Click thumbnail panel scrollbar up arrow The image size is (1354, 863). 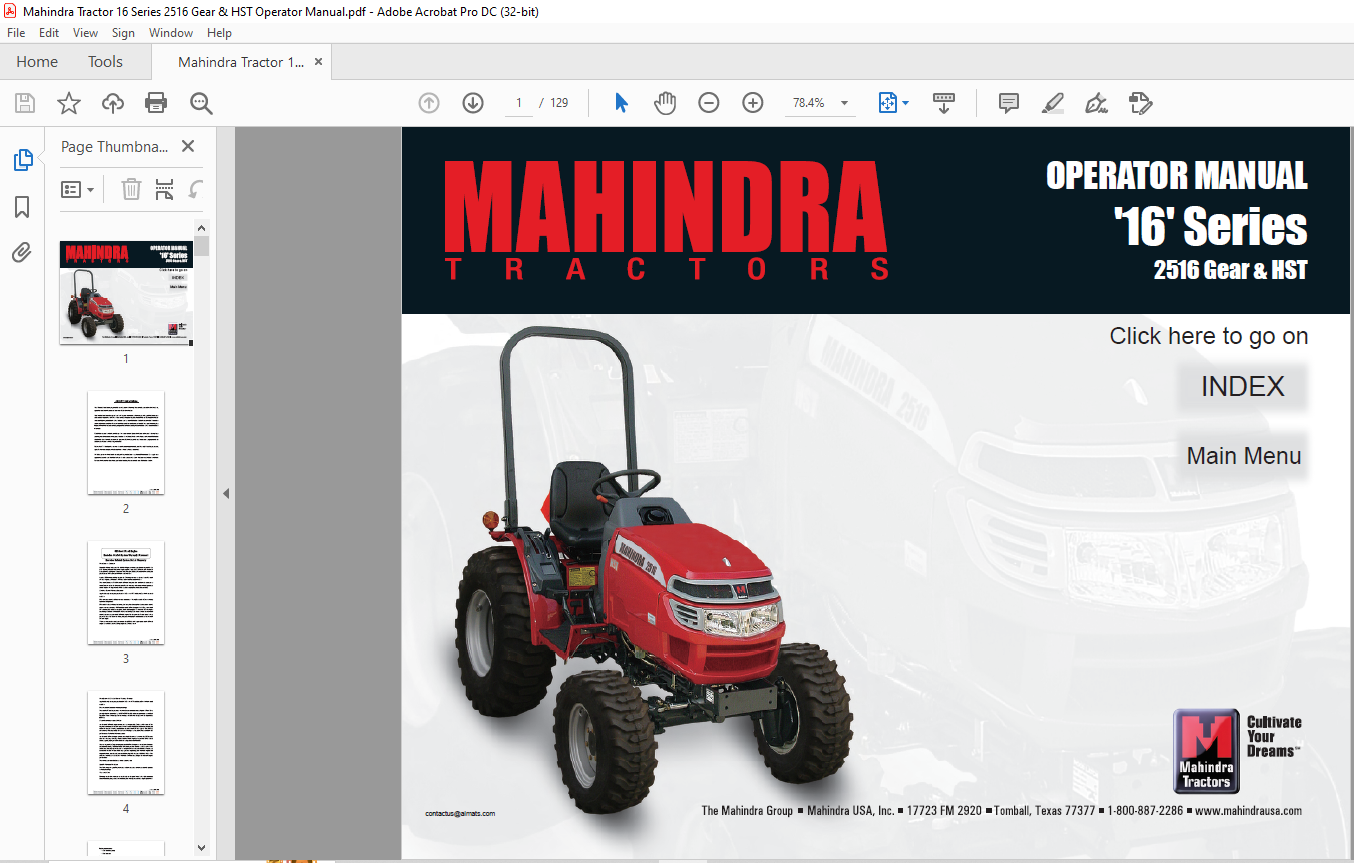202,227
